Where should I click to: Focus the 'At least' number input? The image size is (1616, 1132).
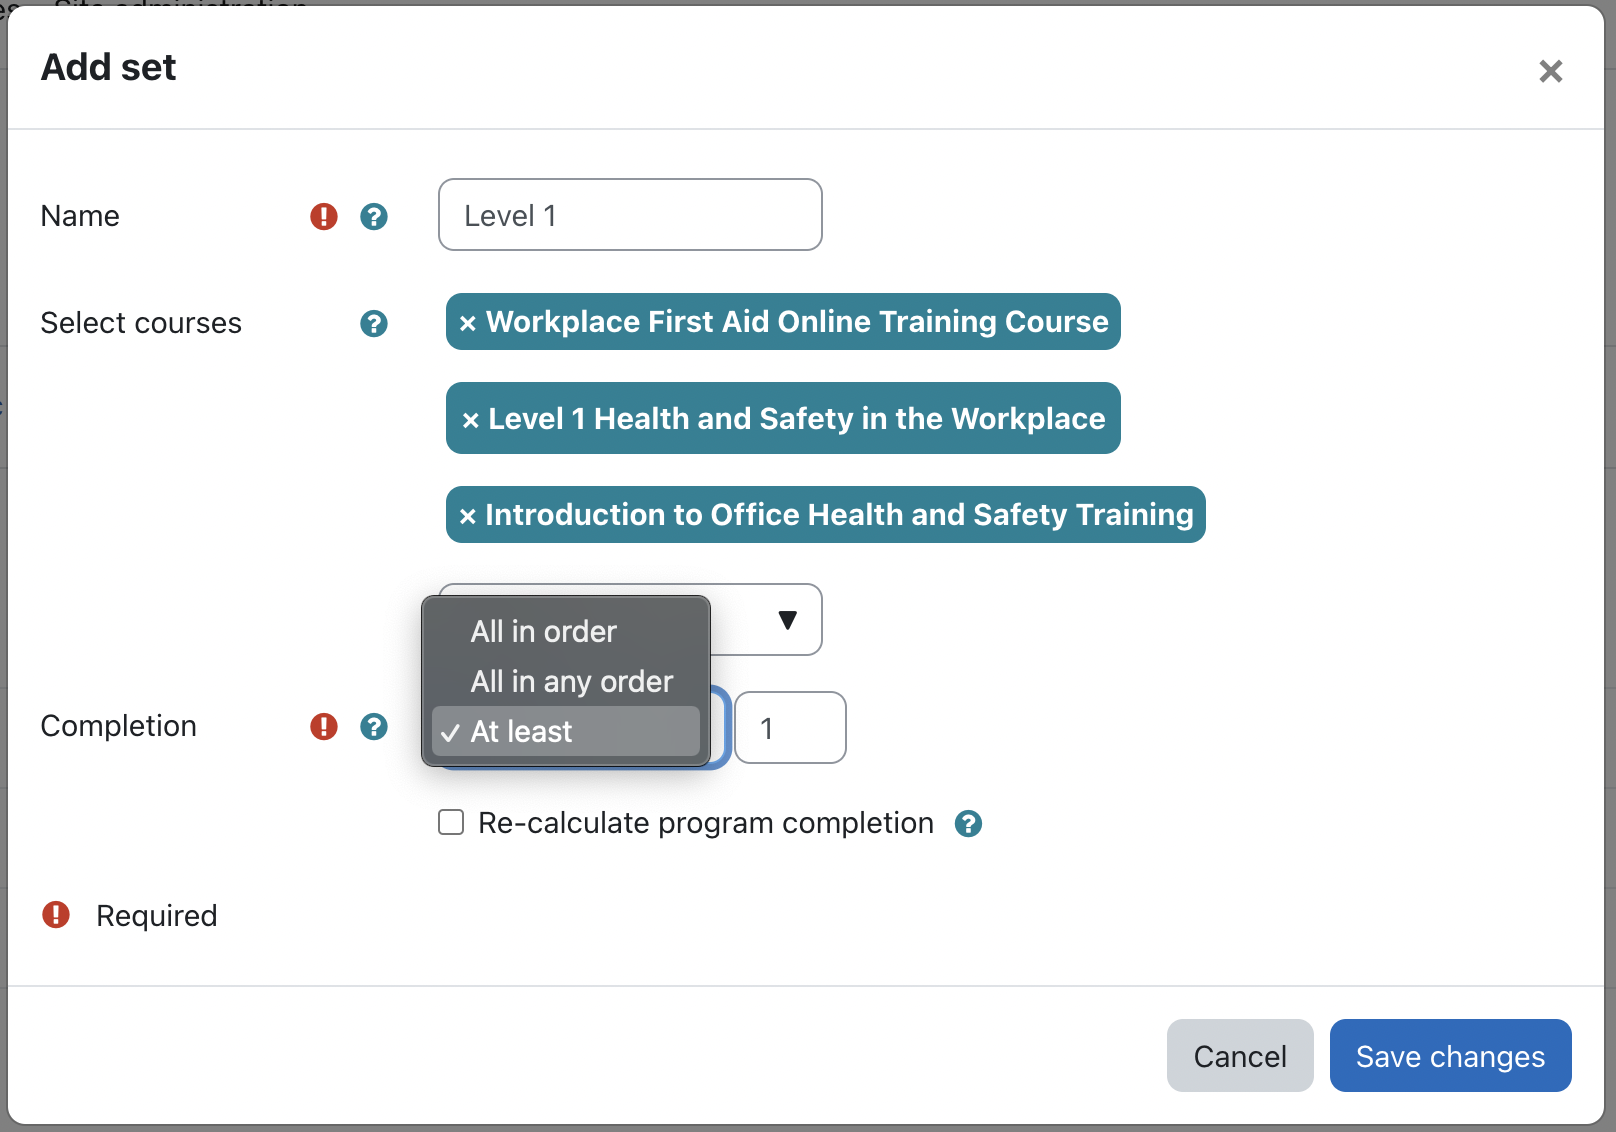[x=790, y=728]
